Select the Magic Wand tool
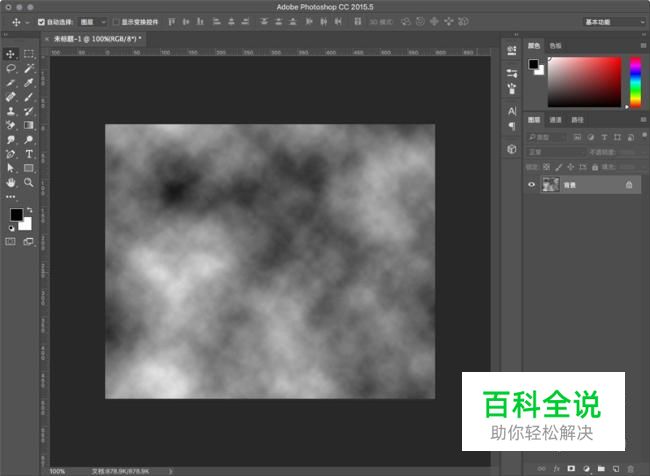The height and width of the screenshot is (476, 650). click(x=29, y=68)
